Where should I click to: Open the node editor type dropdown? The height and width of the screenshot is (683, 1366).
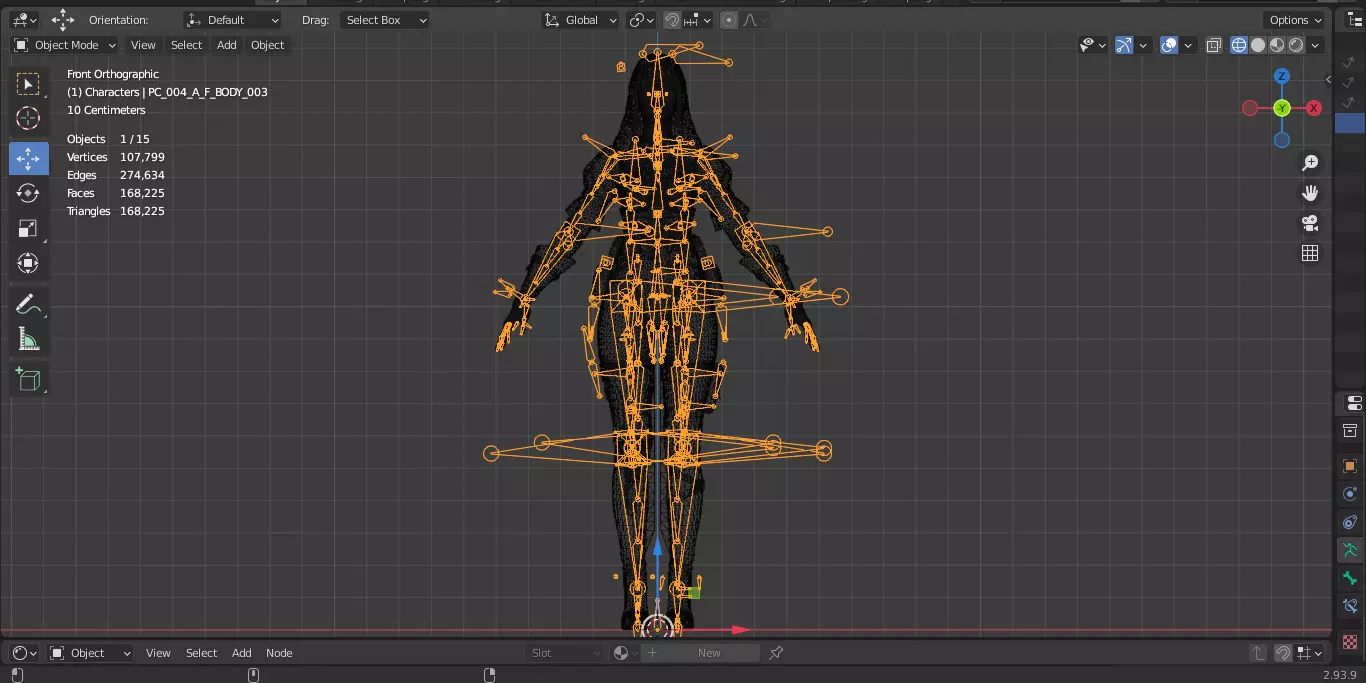24,653
